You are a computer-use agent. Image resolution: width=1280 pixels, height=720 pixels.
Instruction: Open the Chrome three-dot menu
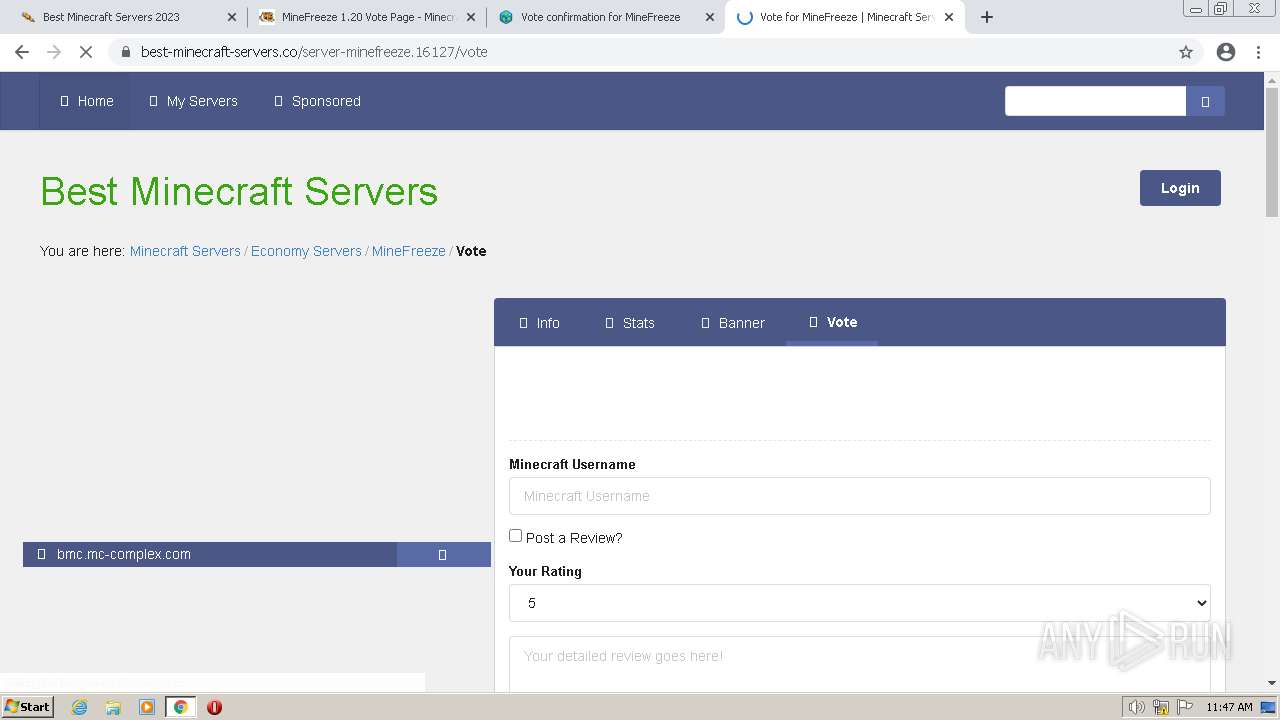point(1258,52)
